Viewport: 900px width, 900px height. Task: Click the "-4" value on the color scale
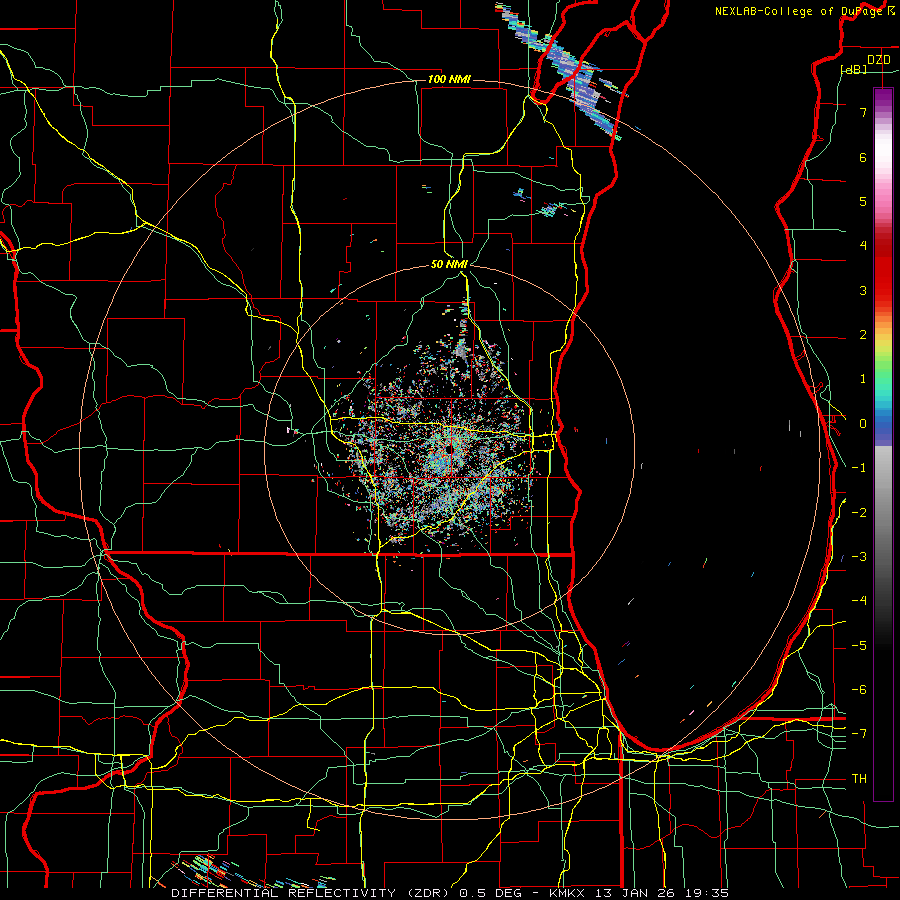859,601
